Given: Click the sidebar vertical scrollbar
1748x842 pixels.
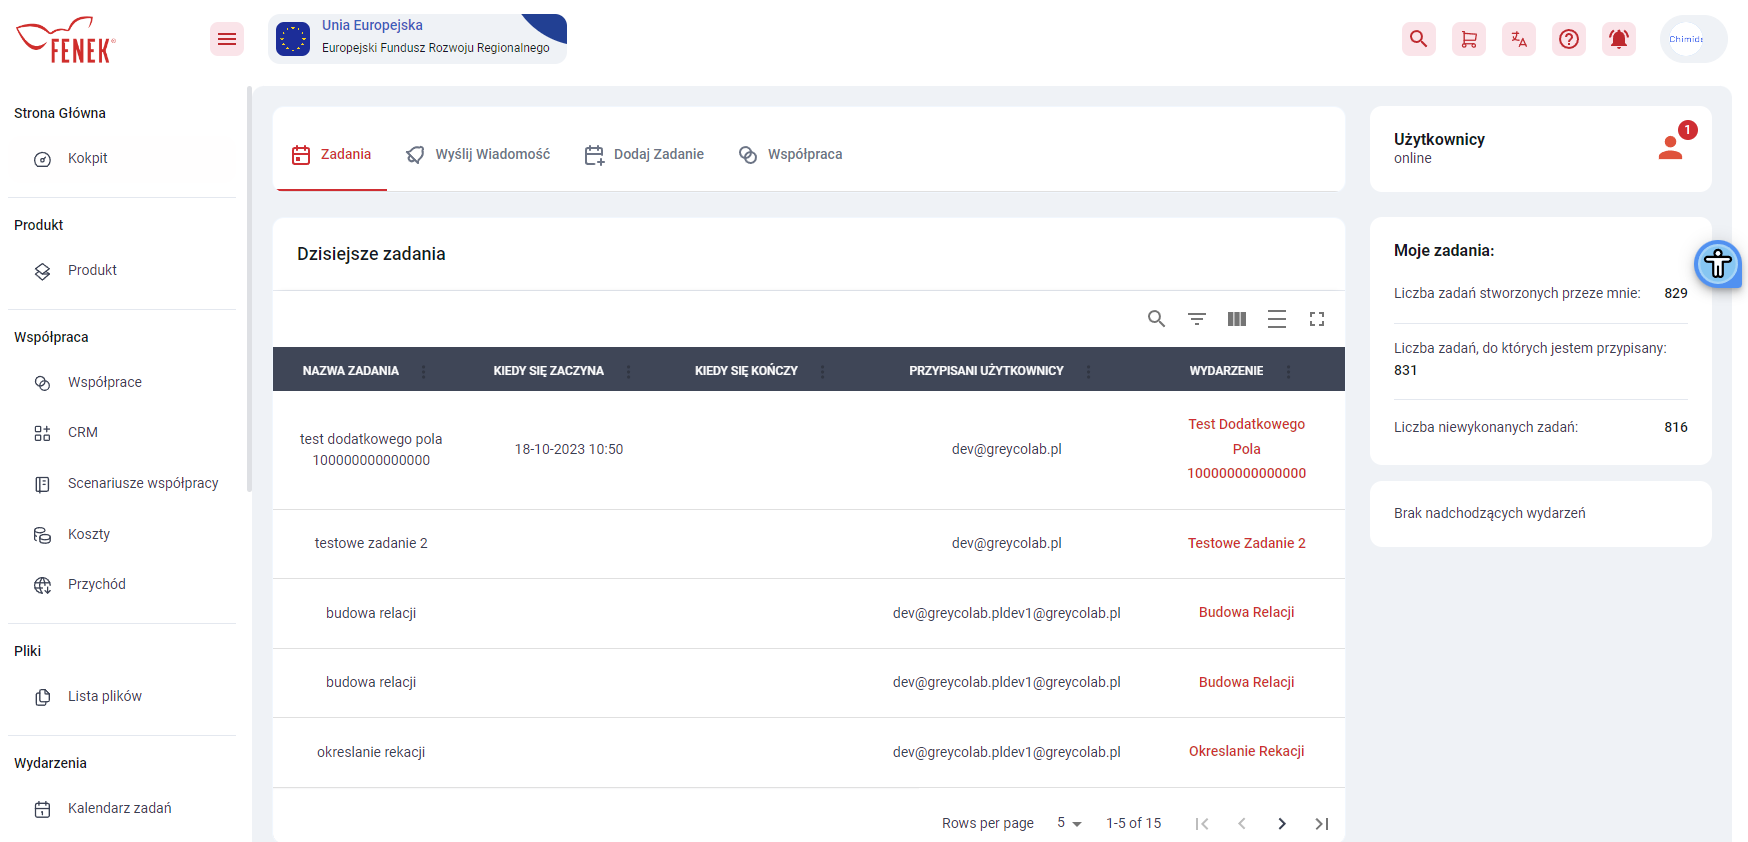Looking at the screenshot, I should (249, 290).
